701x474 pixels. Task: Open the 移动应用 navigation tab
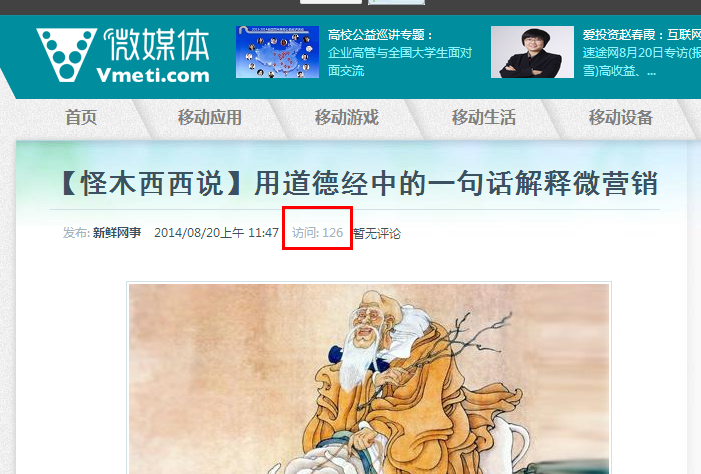tap(210, 118)
